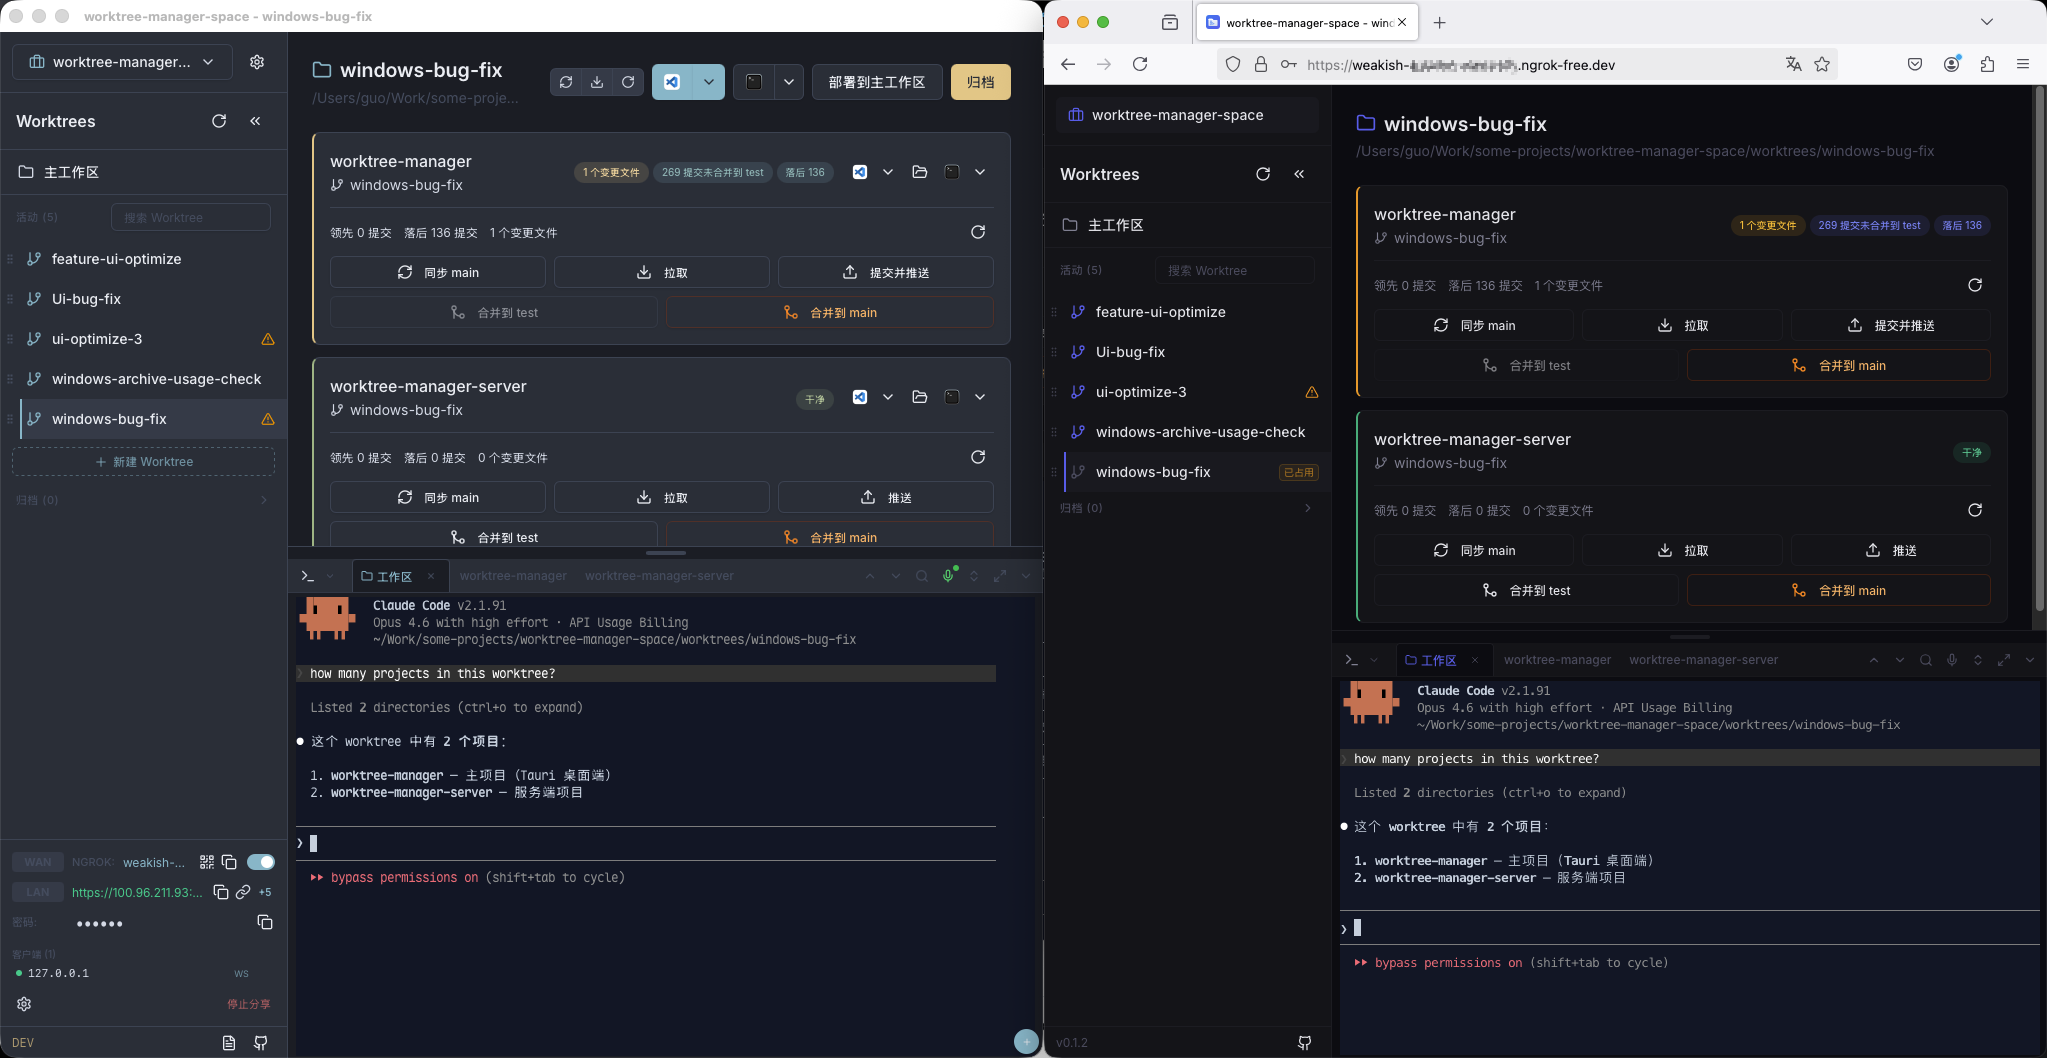Click 提交并推送 in desktop app
2047x1058 pixels.
[886, 273]
